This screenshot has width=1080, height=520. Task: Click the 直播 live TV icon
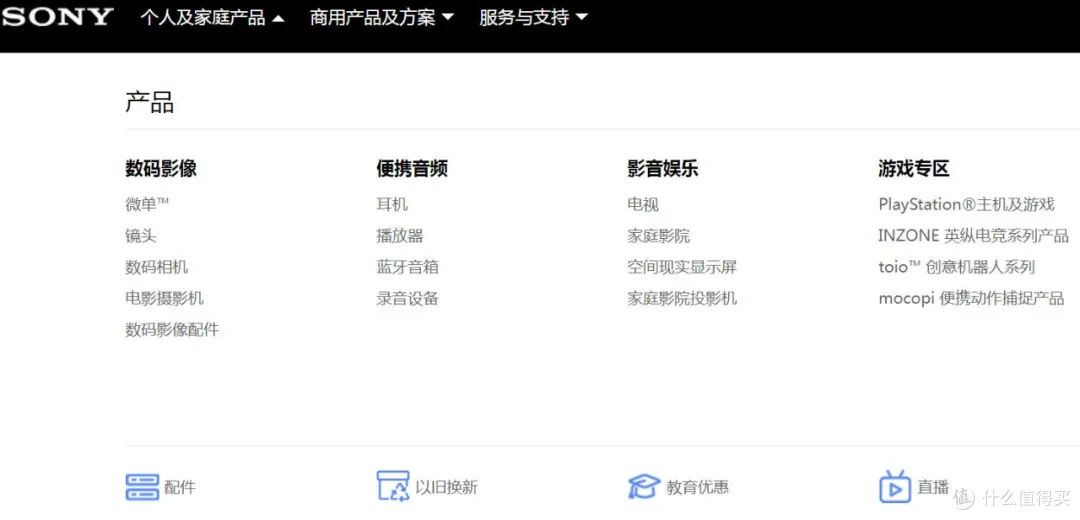pos(895,487)
